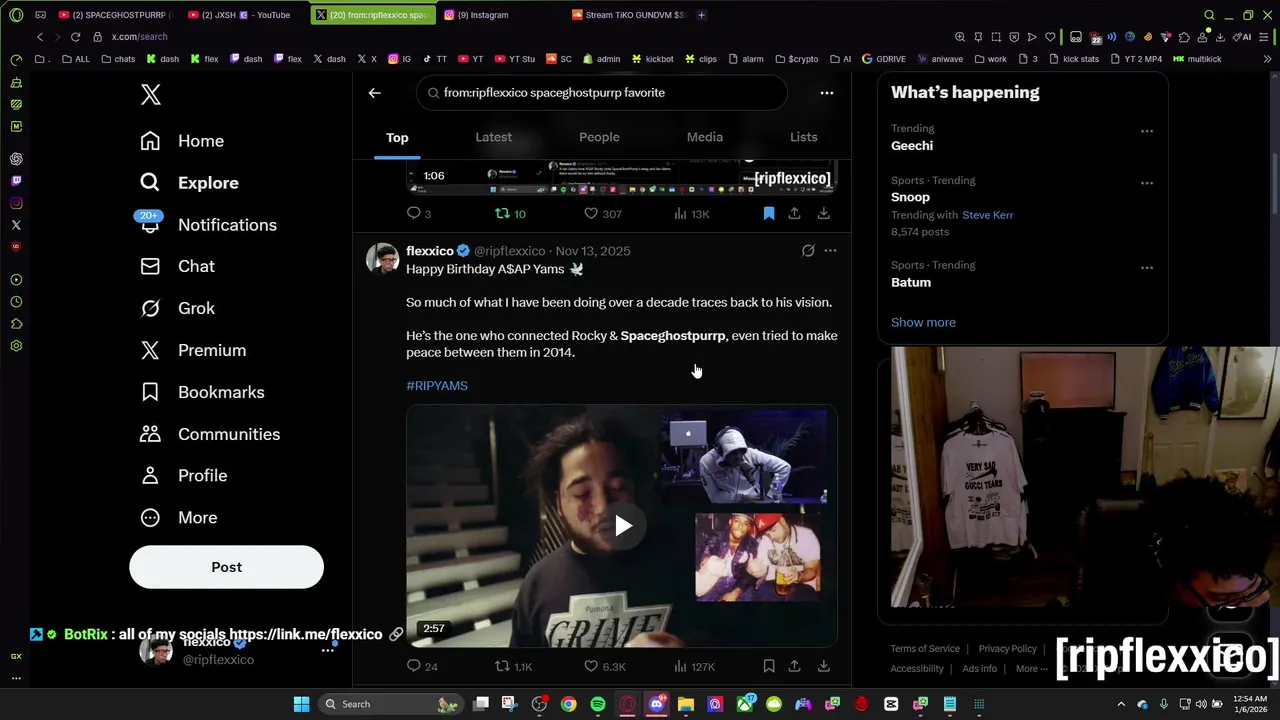Switch to the Lists tab
Screen dimensions: 1280x720
click(x=803, y=137)
